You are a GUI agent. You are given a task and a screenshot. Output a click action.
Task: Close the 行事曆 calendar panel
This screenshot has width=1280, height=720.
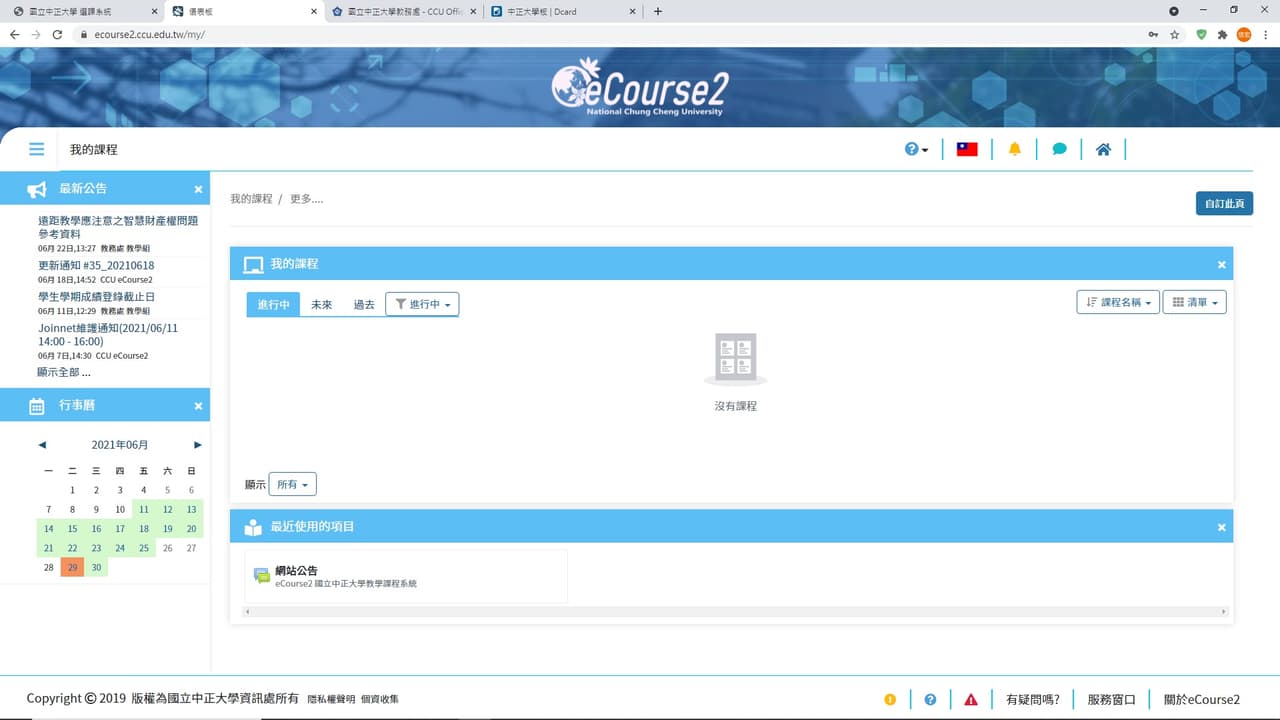[x=197, y=405]
